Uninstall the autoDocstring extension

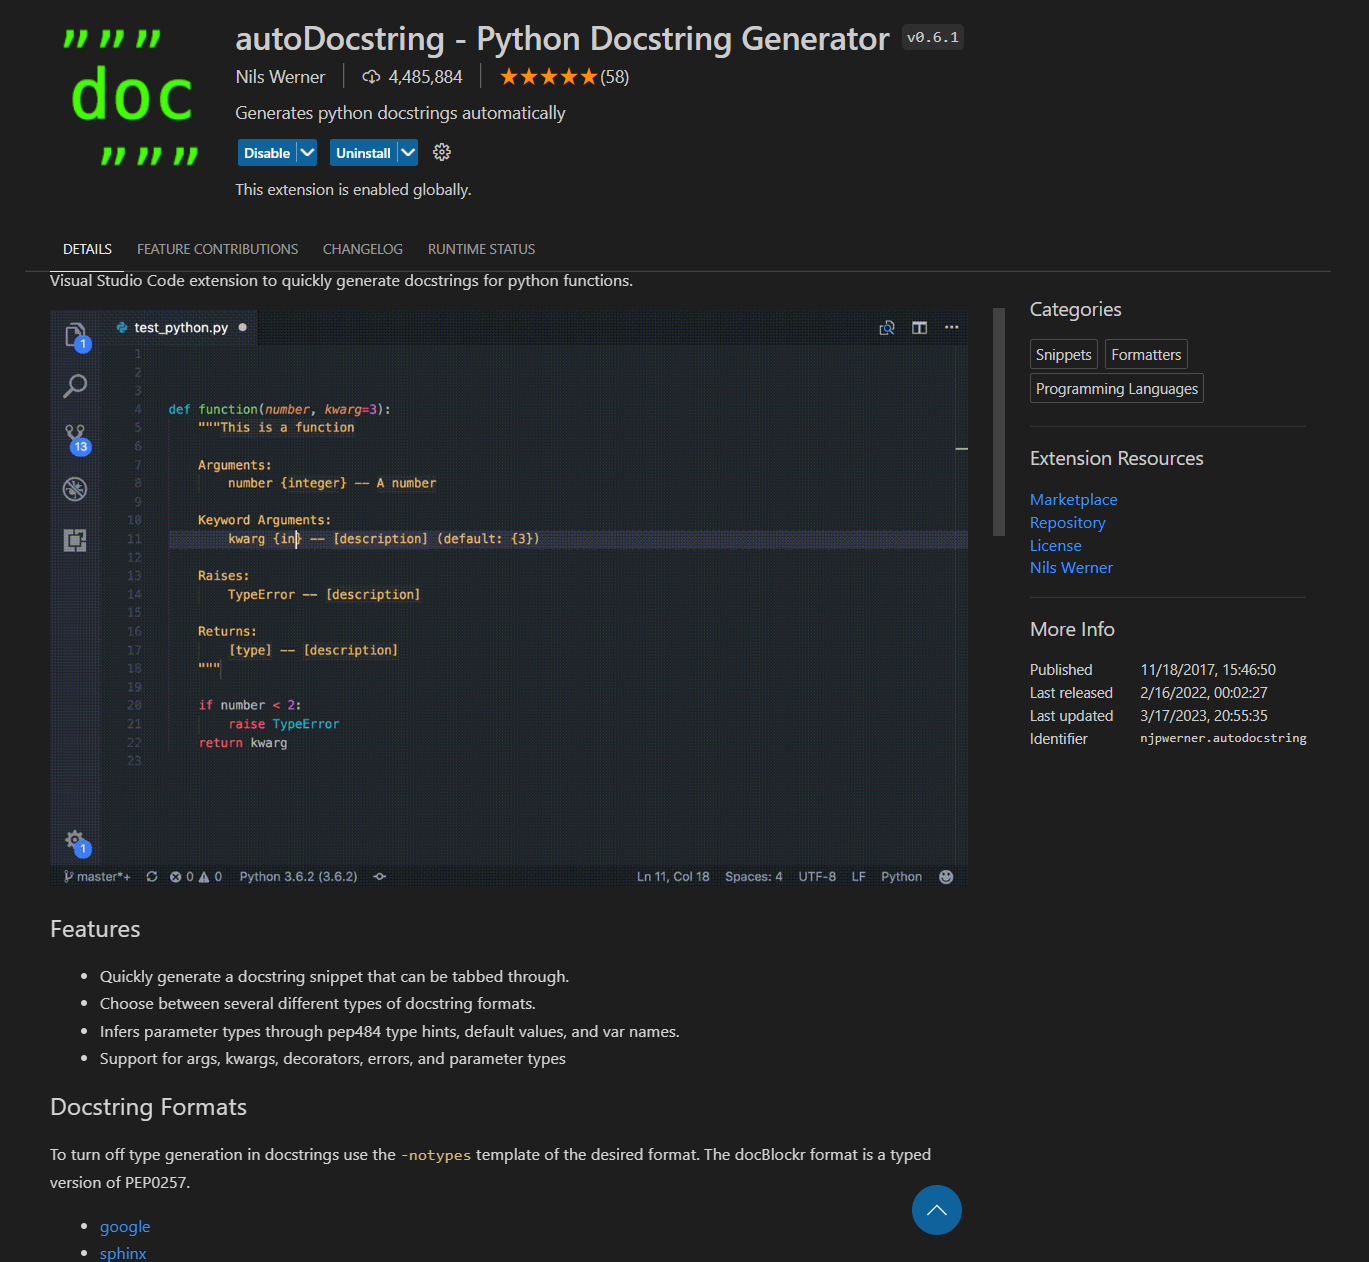tap(363, 153)
